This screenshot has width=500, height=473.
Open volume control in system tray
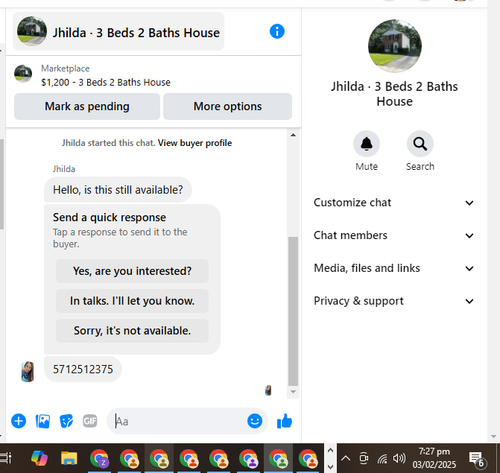399,458
